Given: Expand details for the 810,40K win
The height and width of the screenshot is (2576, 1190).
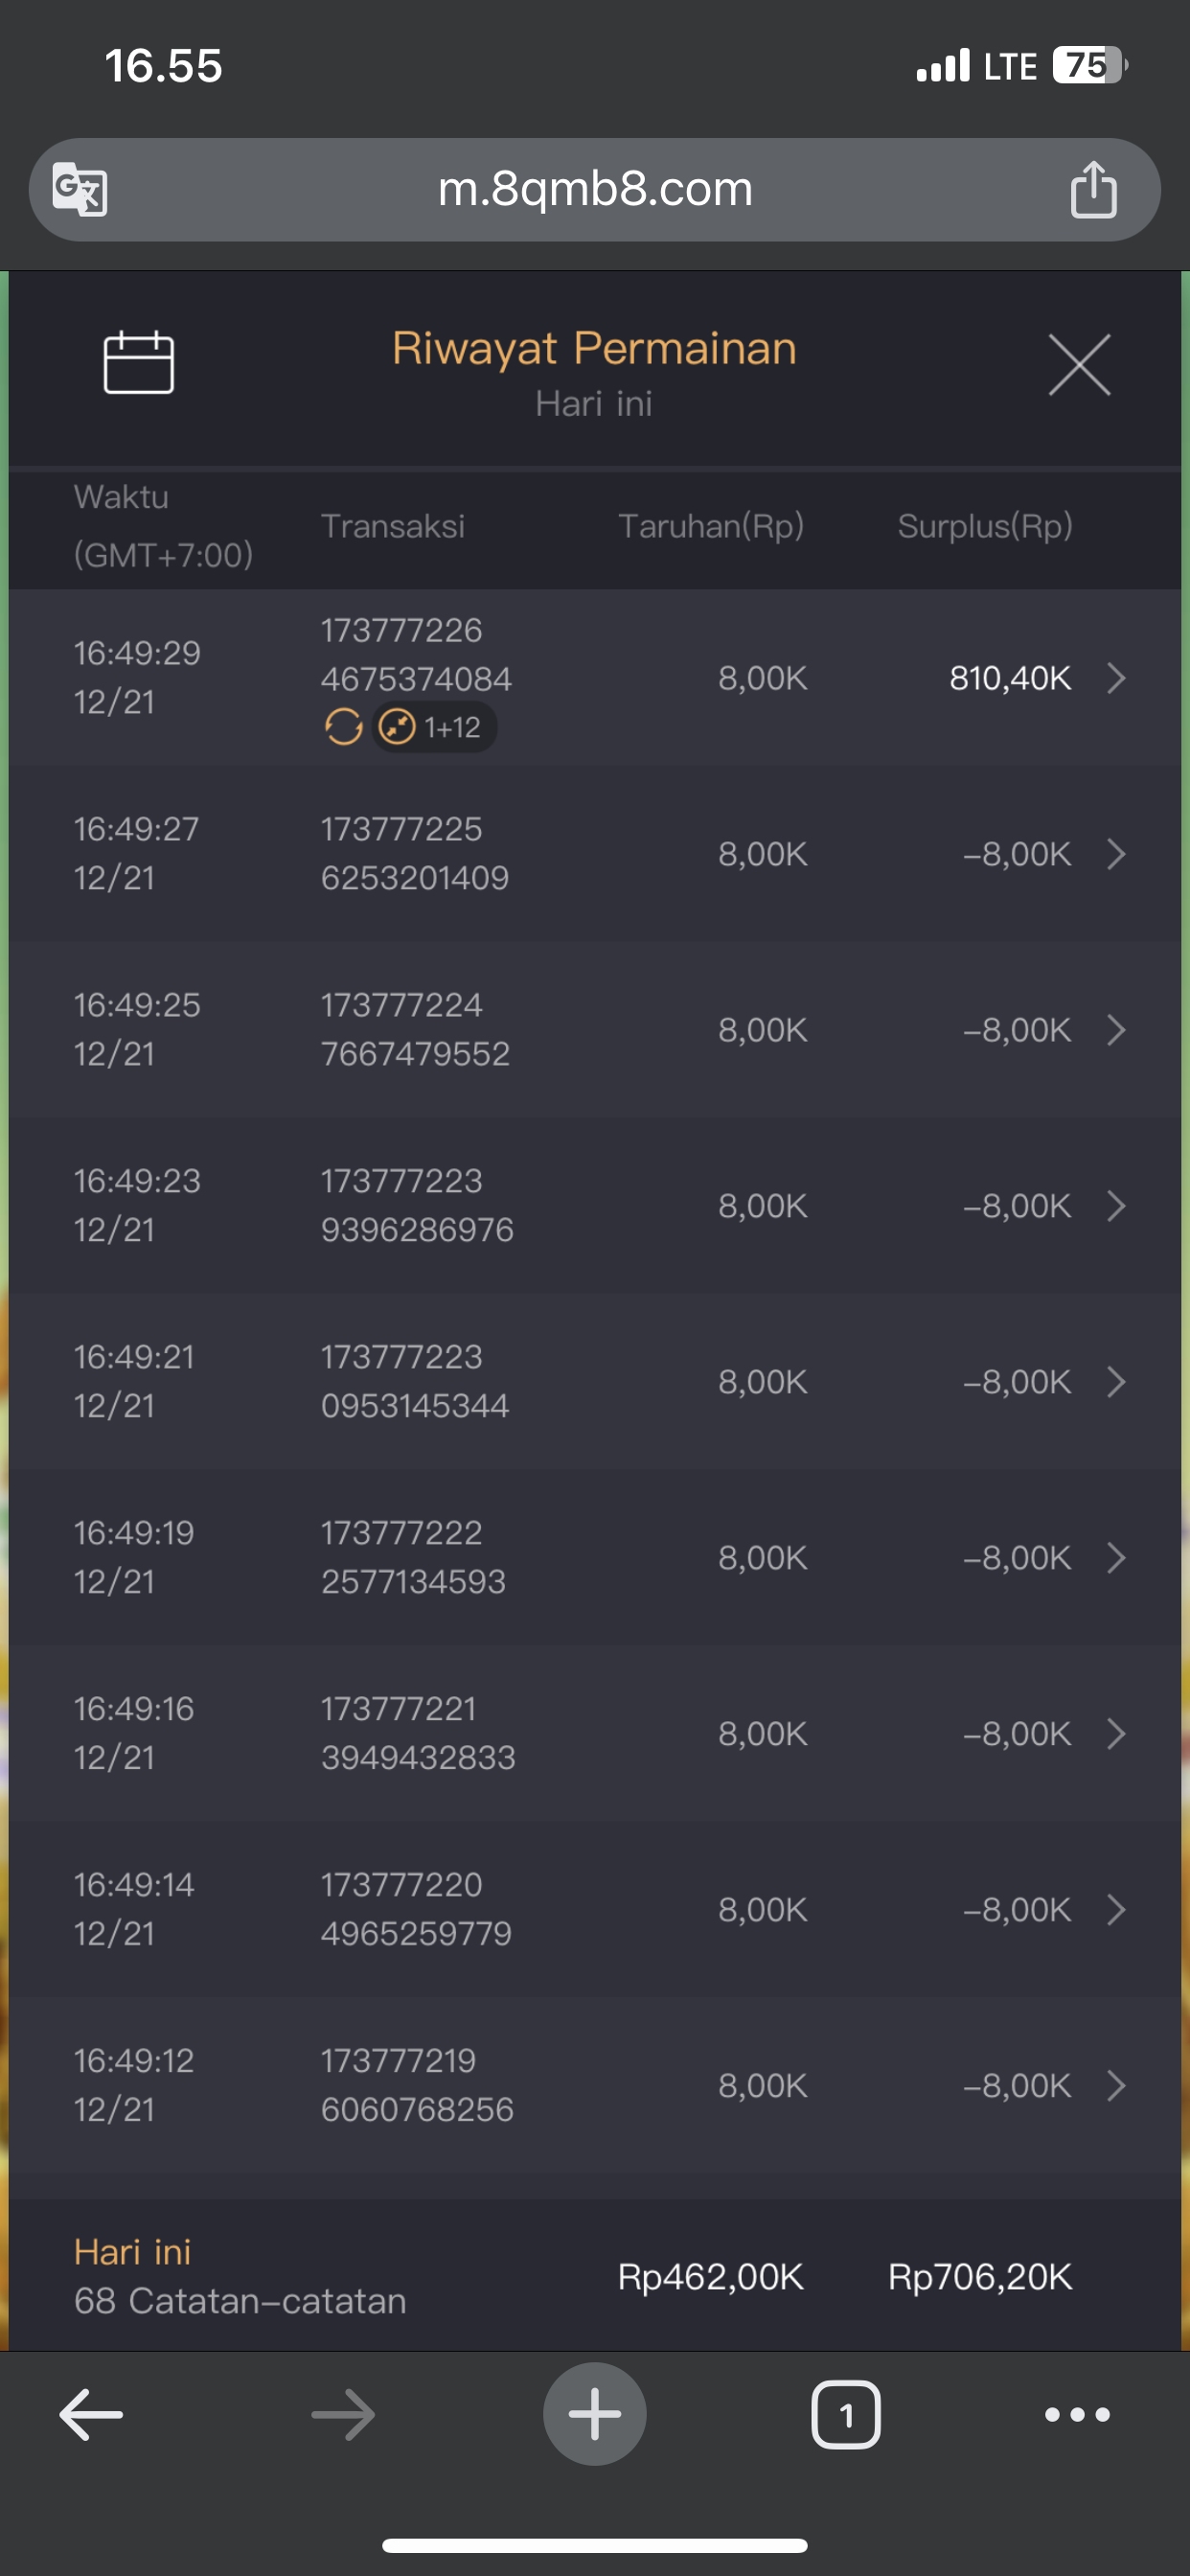Looking at the screenshot, I should [x=1116, y=678].
